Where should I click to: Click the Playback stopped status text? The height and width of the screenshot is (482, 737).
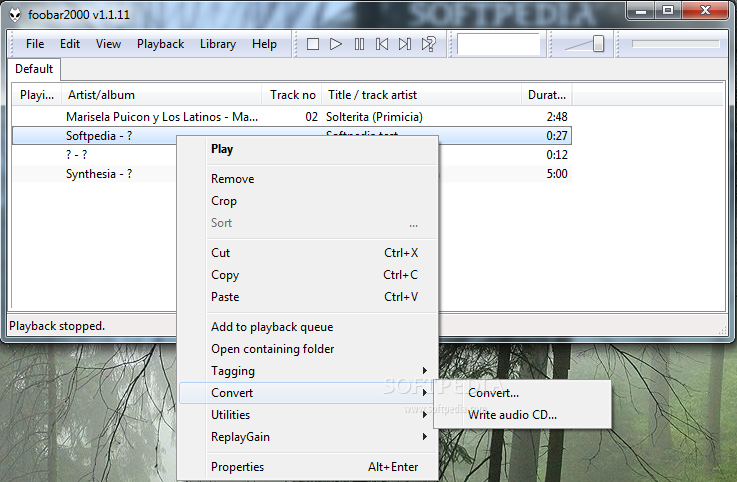[x=57, y=326]
